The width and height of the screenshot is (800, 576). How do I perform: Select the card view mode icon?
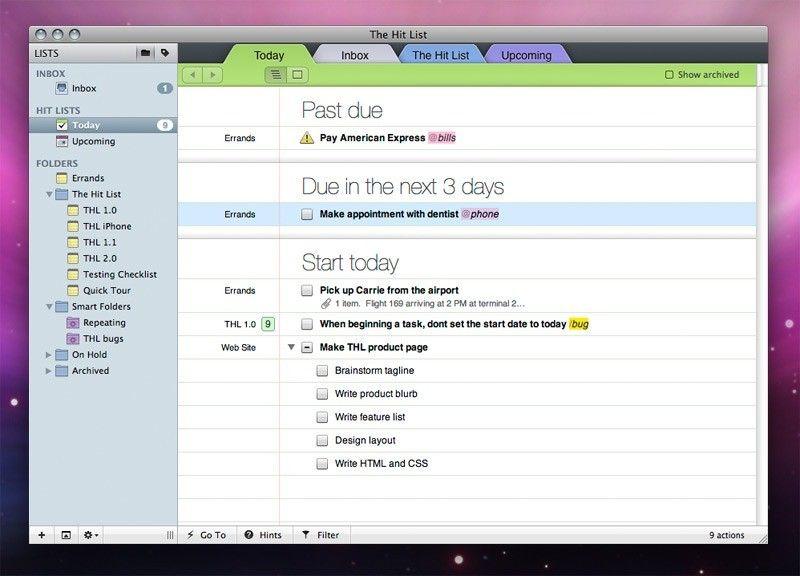point(297,75)
